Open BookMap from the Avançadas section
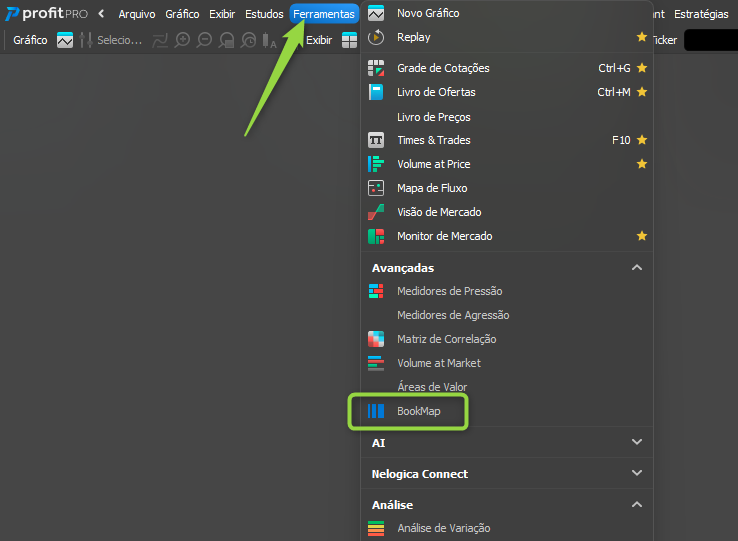The width and height of the screenshot is (738, 541). [418, 411]
